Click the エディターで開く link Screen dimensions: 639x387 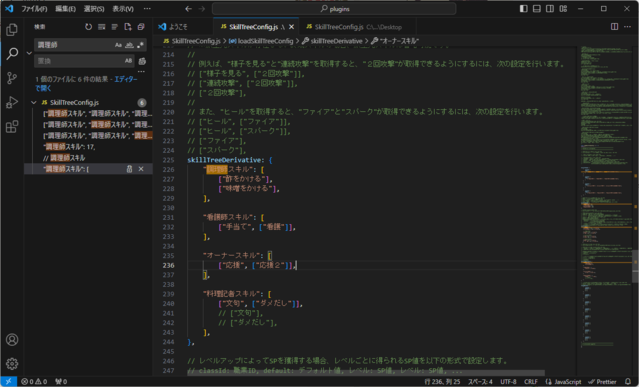(86, 84)
